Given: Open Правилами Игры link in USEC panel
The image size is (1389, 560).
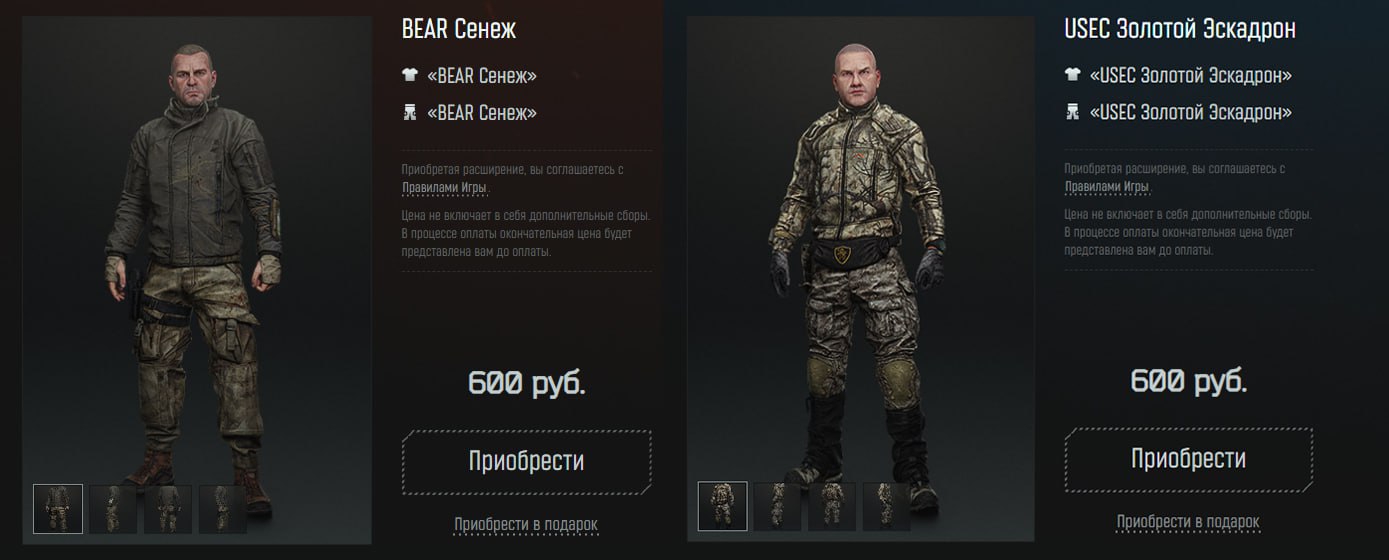Looking at the screenshot, I should [1108, 187].
